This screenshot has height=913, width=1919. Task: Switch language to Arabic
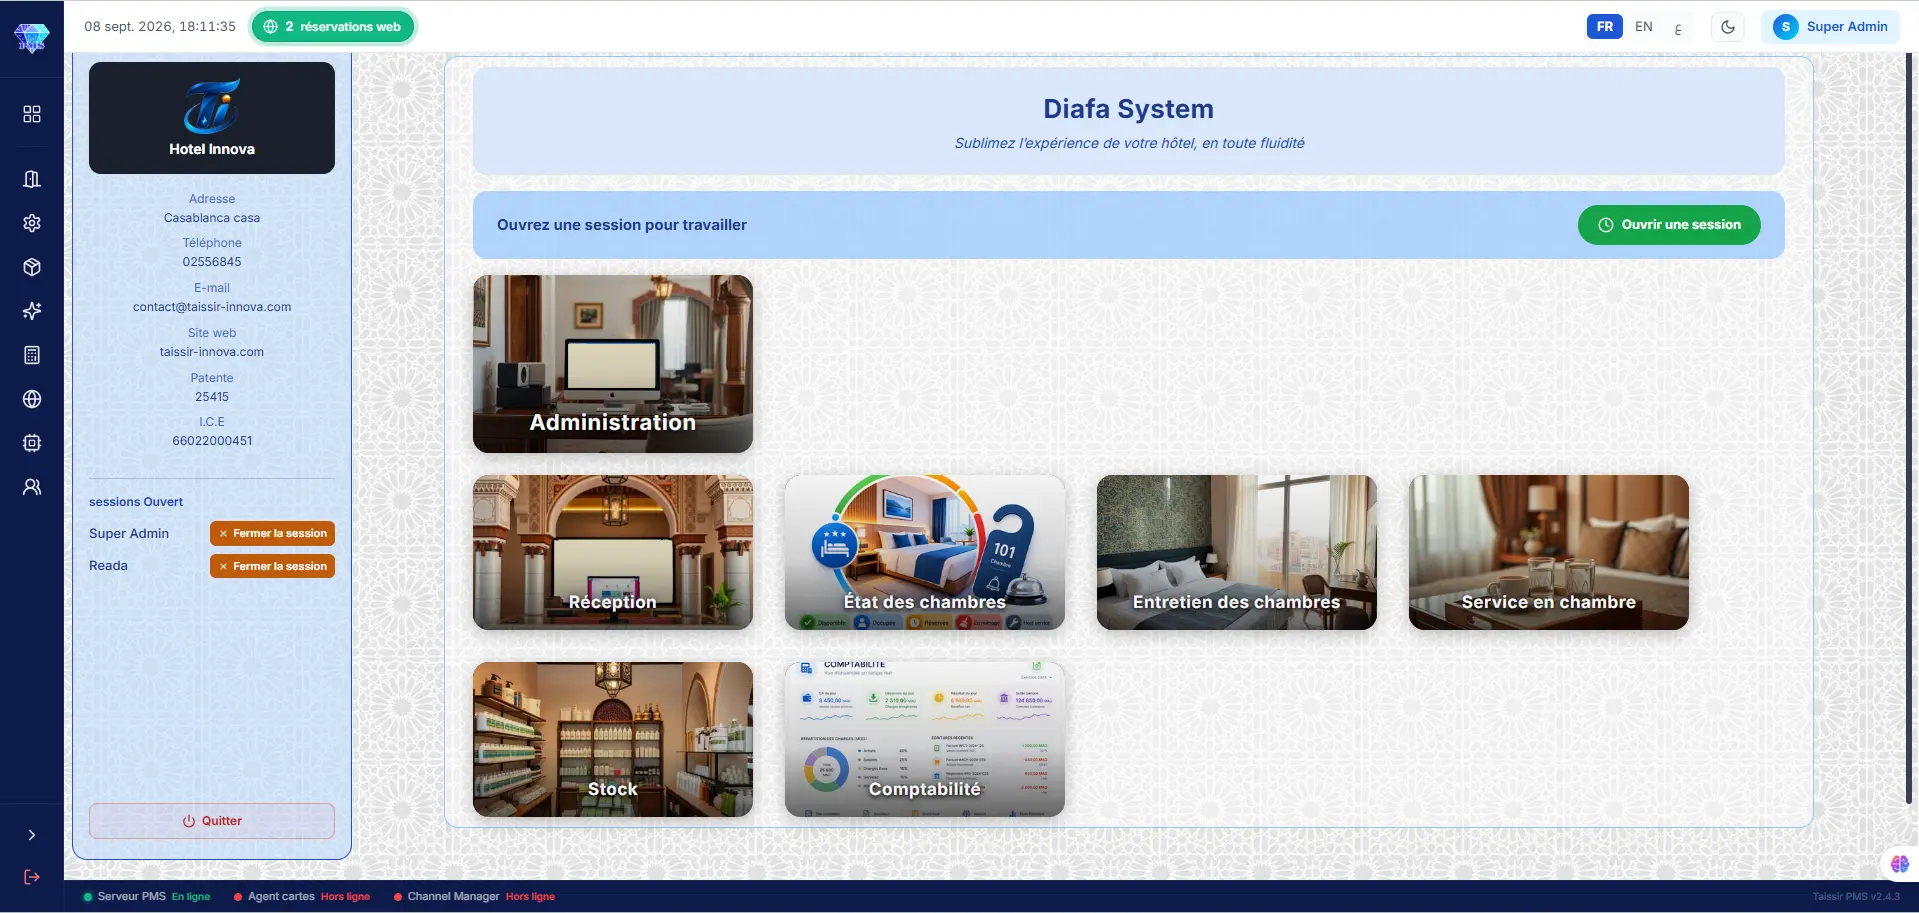(1678, 29)
